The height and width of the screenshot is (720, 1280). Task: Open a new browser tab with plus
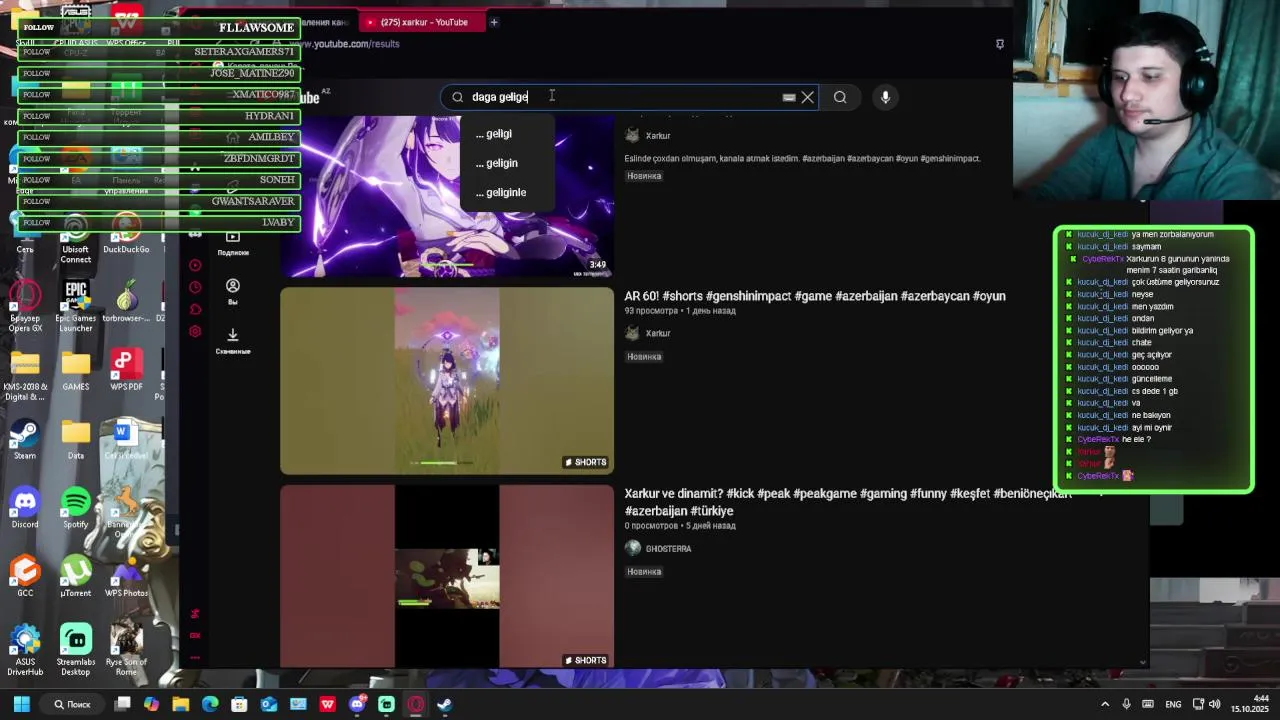(493, 22)
